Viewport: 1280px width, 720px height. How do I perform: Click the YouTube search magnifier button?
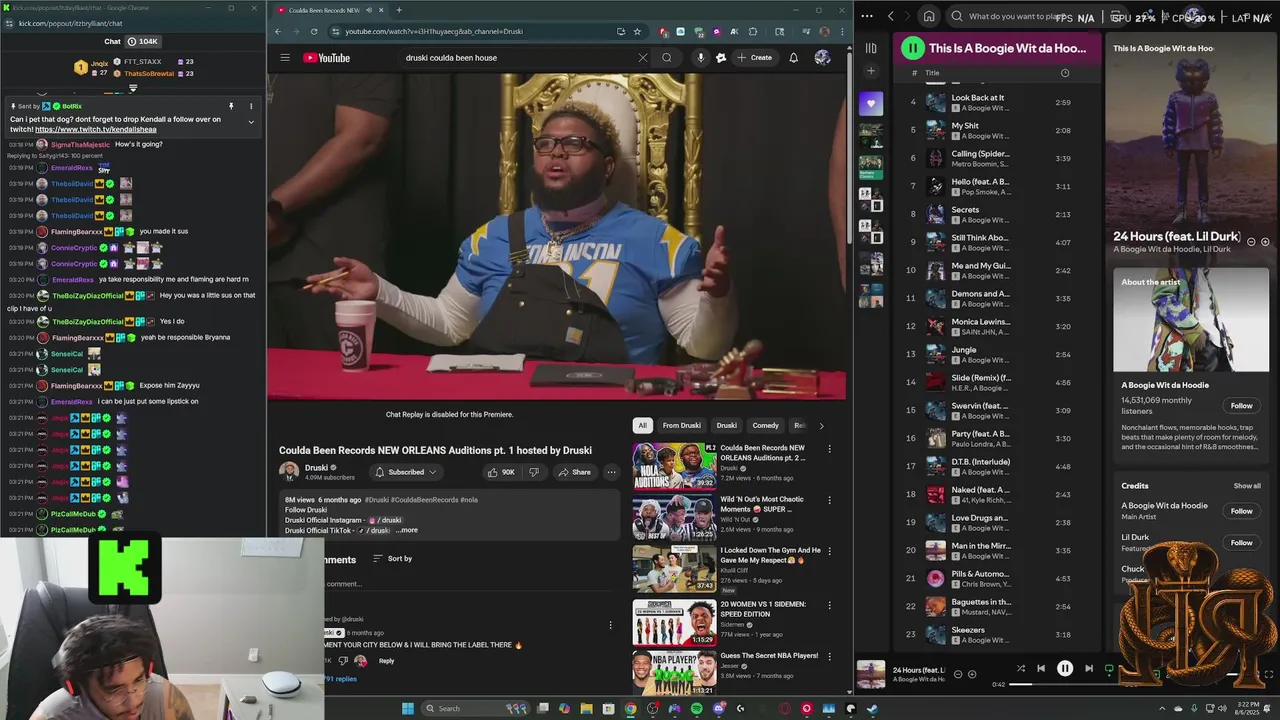coord(667,58)
